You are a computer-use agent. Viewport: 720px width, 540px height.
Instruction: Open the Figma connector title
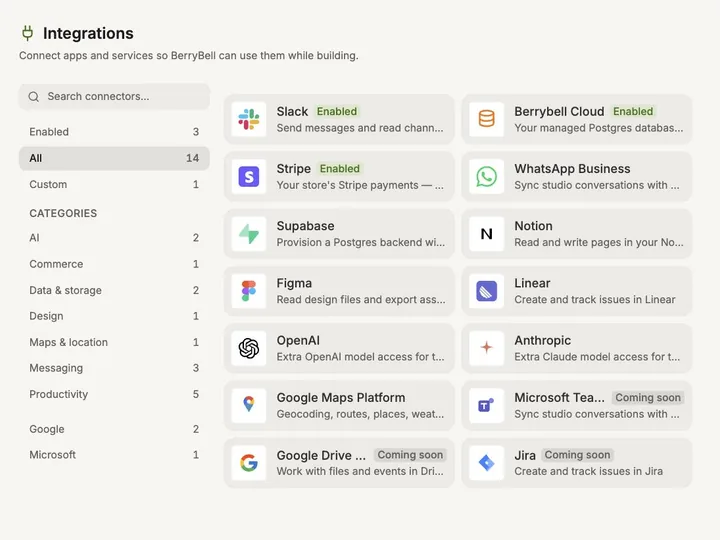[294, 283]
